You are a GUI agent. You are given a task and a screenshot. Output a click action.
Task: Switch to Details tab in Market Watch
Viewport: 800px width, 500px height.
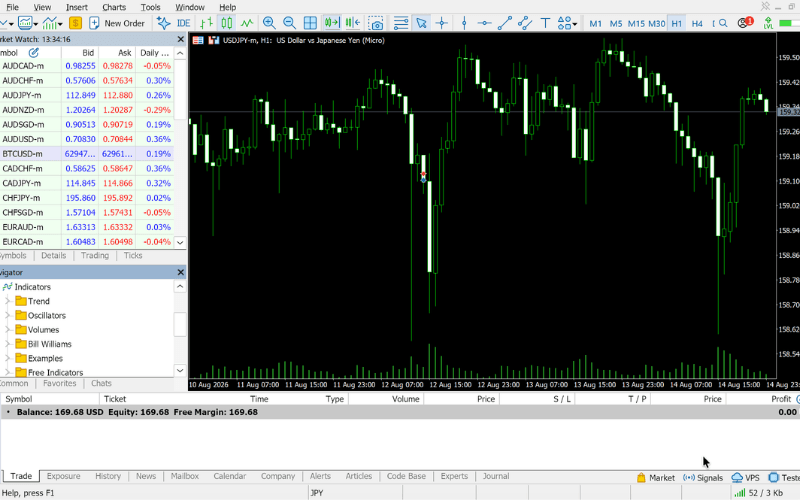(x=54, y=256)
